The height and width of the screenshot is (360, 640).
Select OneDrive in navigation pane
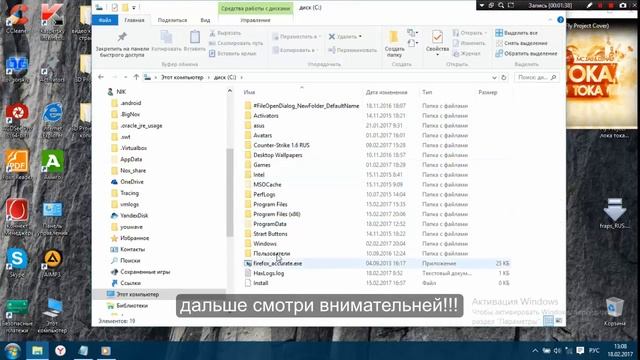[131, 182]
